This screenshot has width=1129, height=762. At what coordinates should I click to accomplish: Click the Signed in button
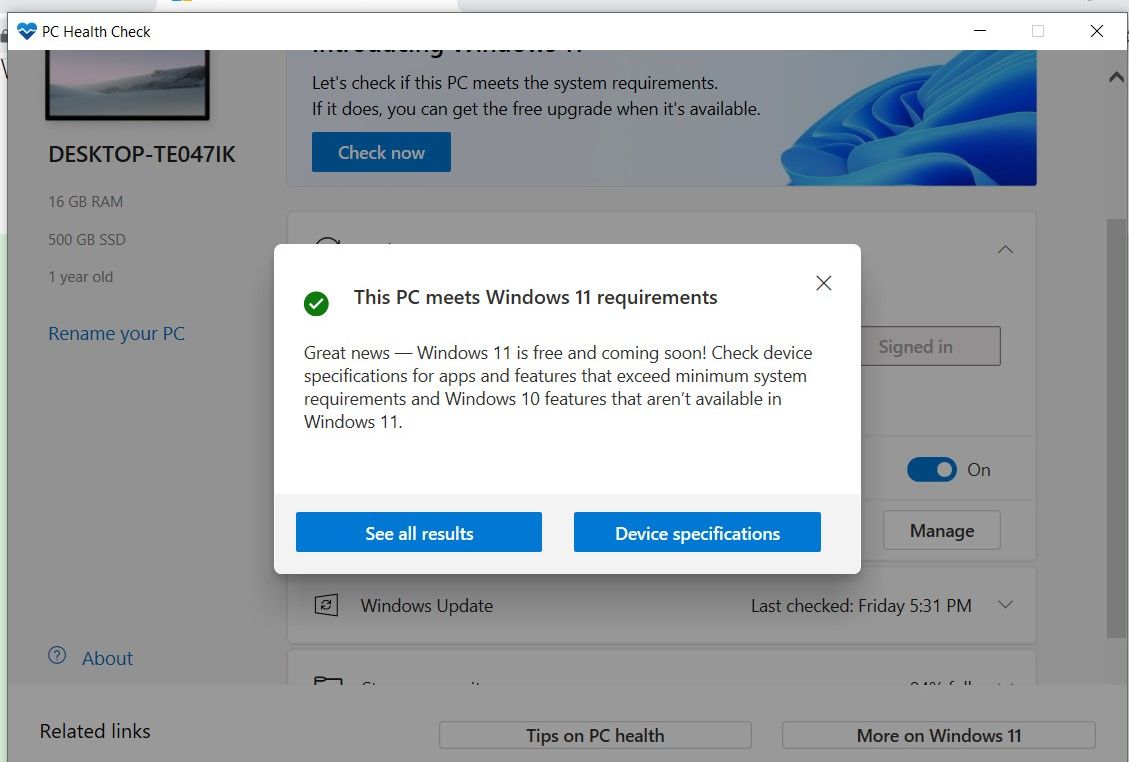pos(930,346)
